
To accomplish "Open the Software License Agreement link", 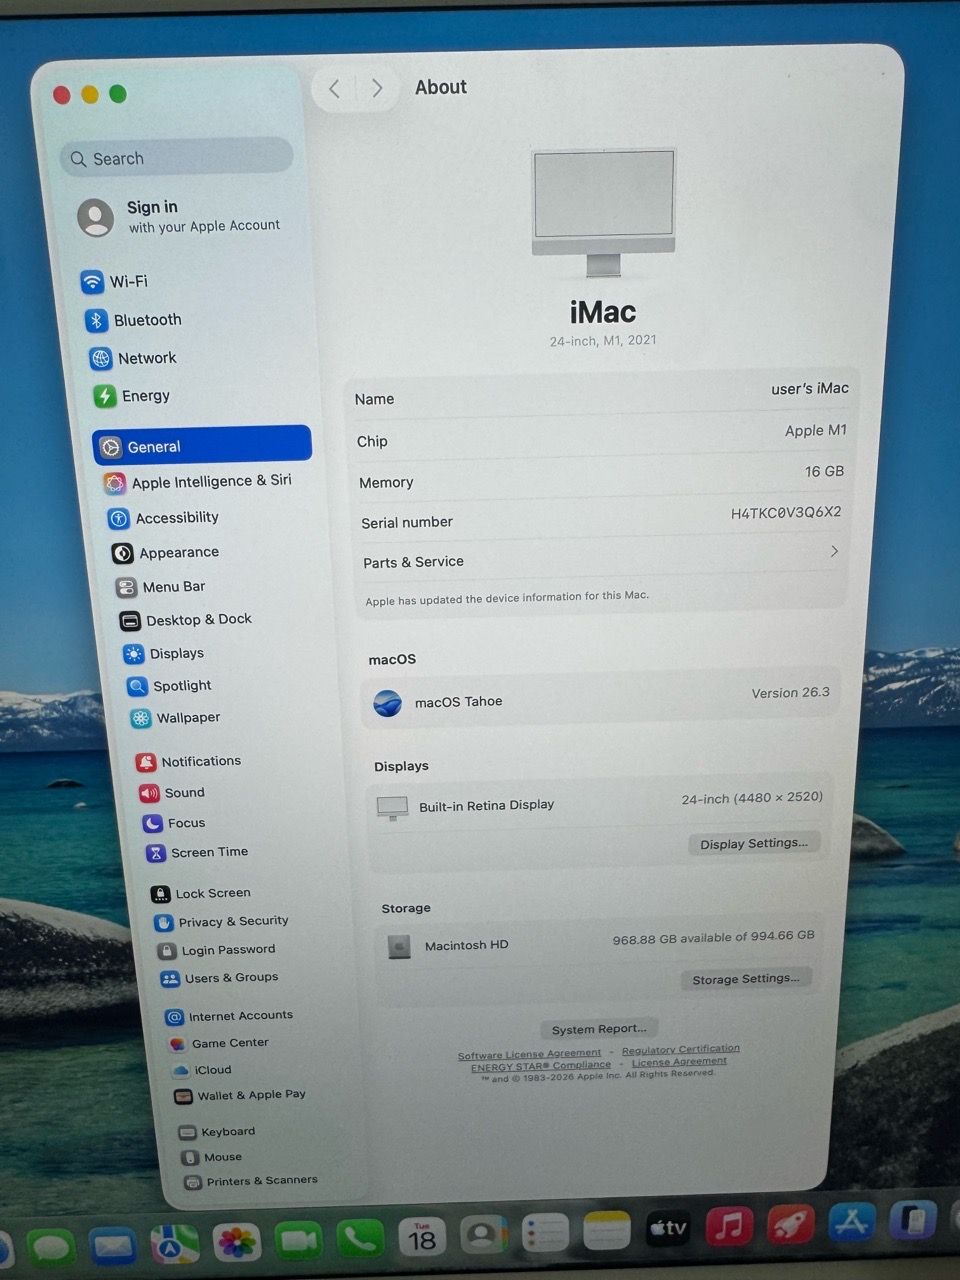I will (530, 1054).
